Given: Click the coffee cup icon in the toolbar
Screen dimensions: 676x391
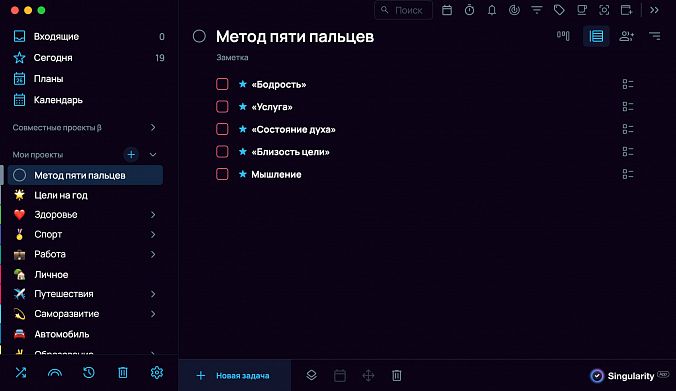Looking at the screenshot, I should coord(582,10).
